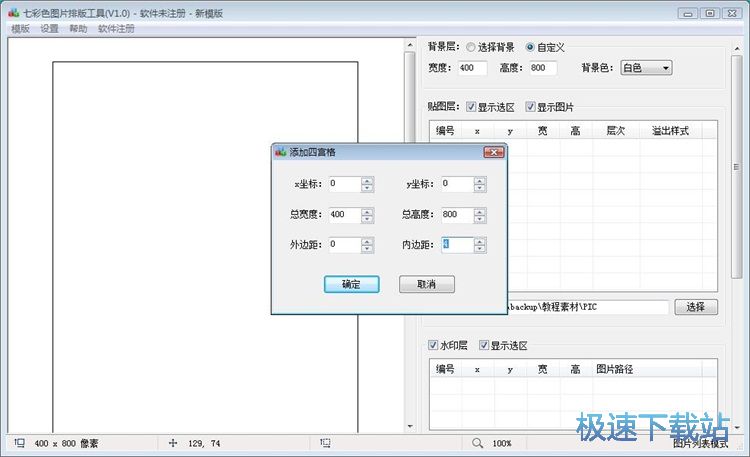This screenshot has width=750, height=457.
Task: Maximize the main window
Action: pos(710,13)
